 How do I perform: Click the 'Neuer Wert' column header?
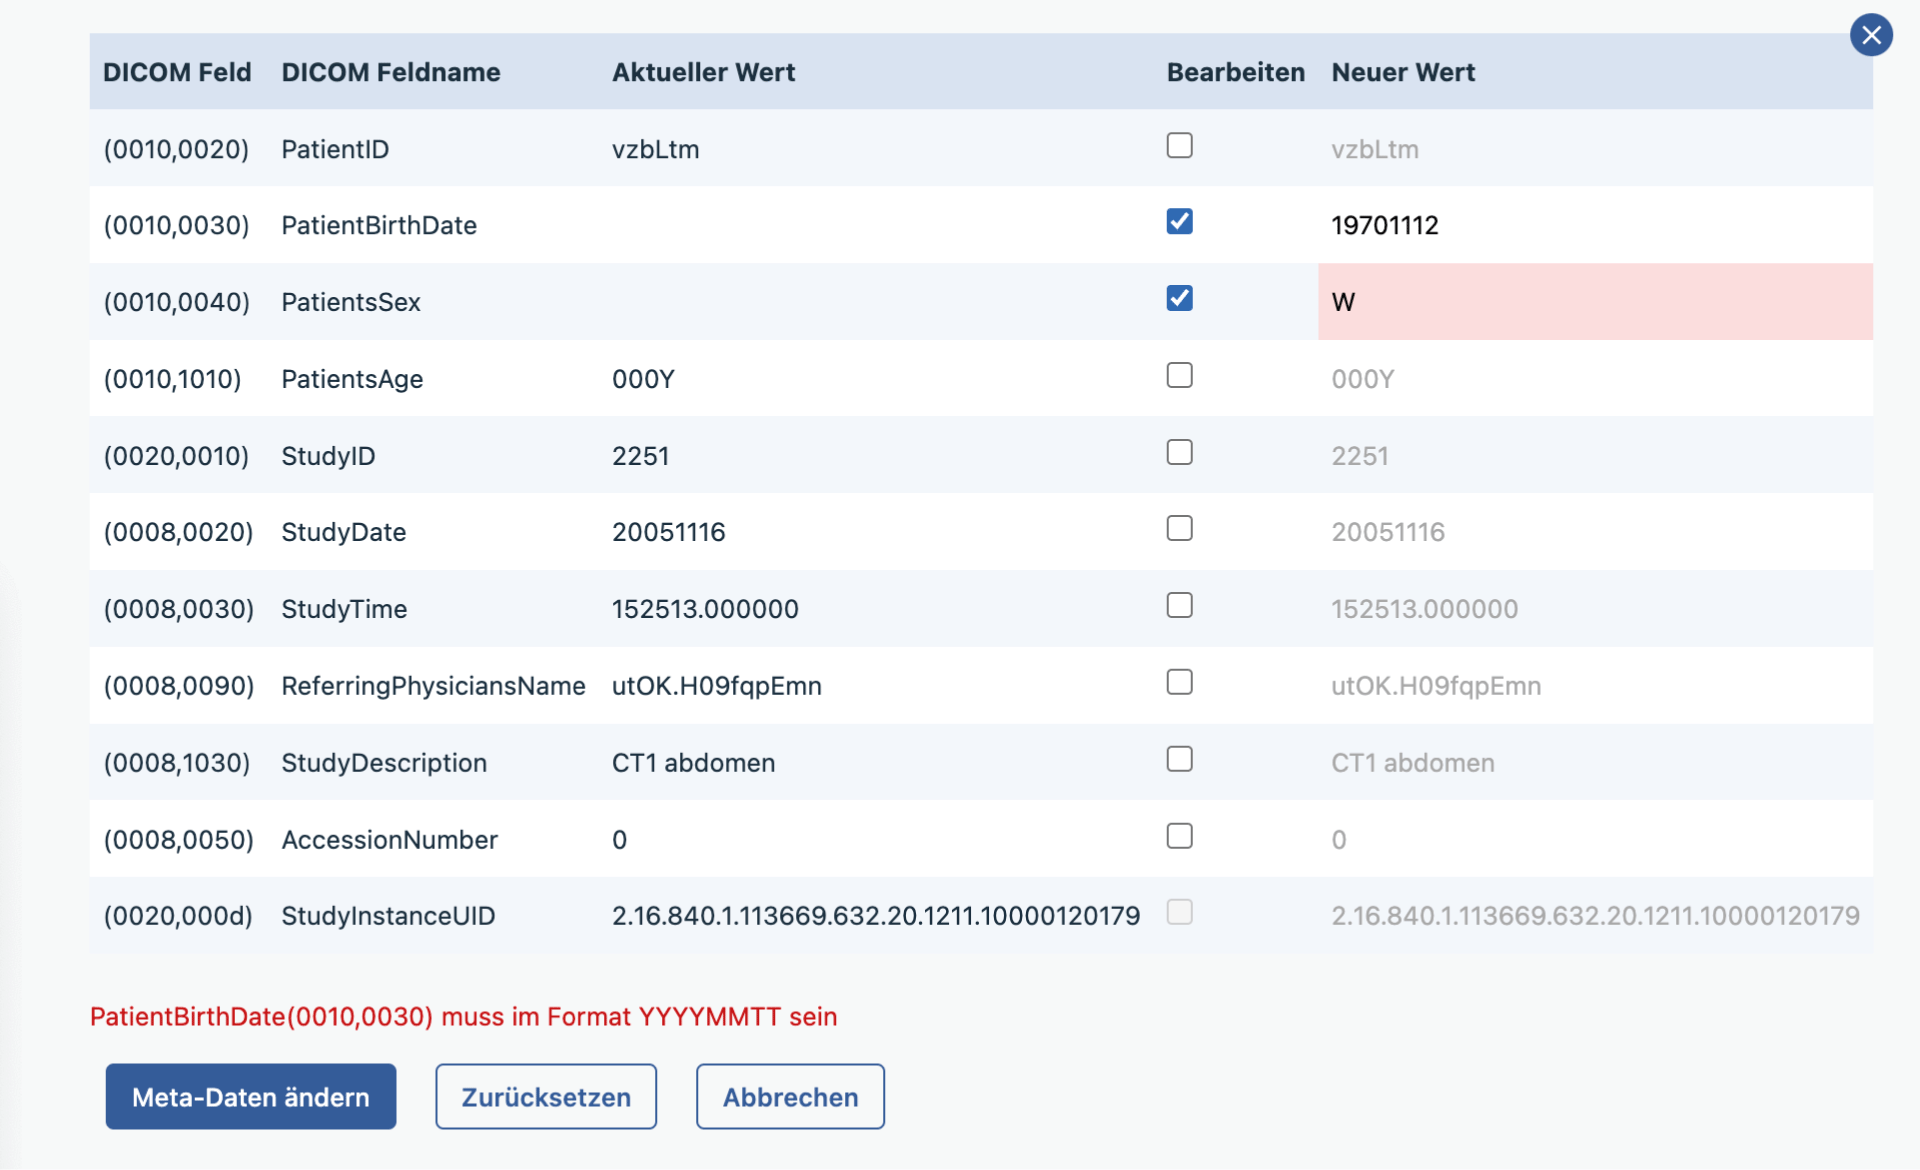[1403, 72]
